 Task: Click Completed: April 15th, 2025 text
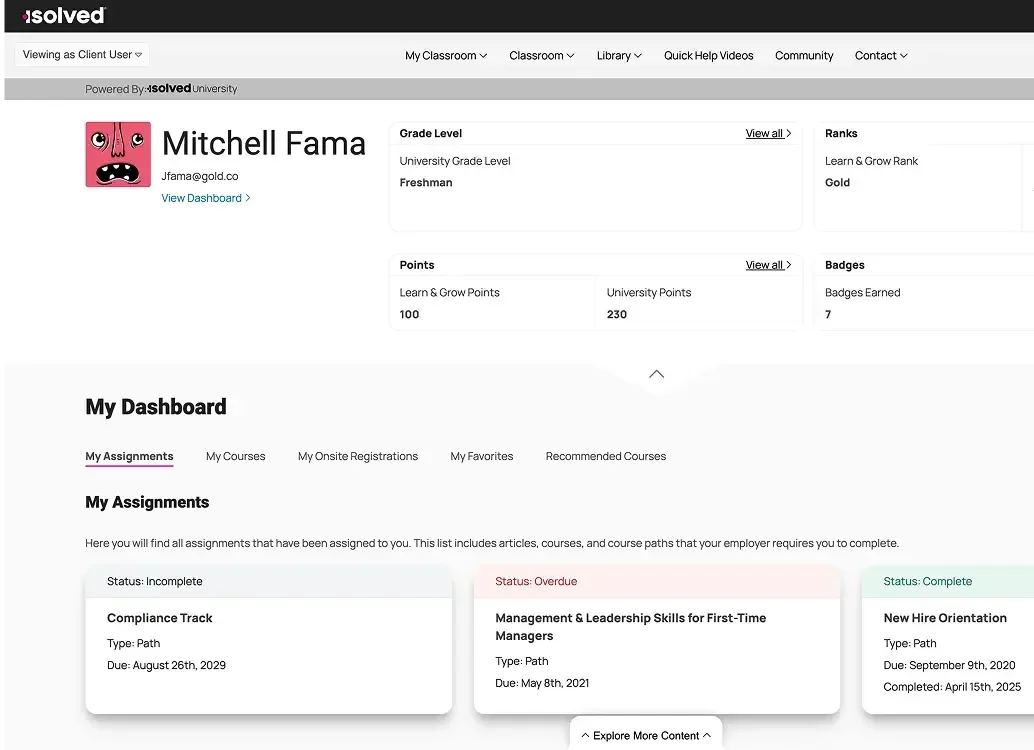pos(952,687)
